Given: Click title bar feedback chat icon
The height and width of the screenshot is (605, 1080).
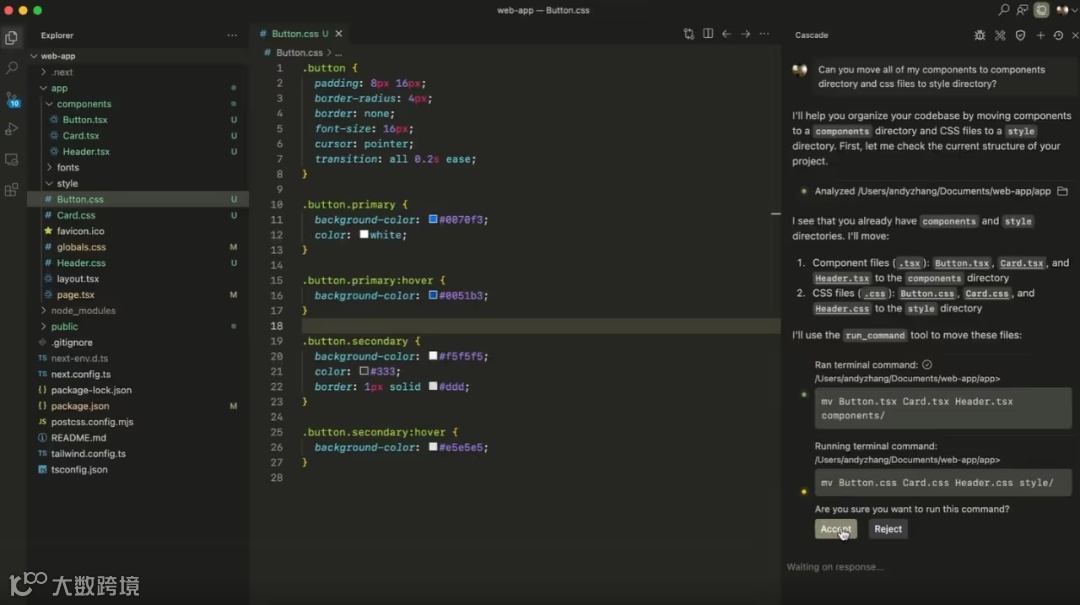Looking at the screenshot, I should 1022,10.
